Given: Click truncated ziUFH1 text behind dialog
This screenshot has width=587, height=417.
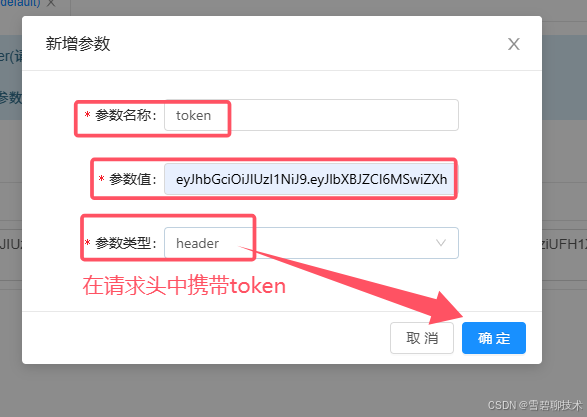Looking at the screenshot, I should tap(564, 244).
